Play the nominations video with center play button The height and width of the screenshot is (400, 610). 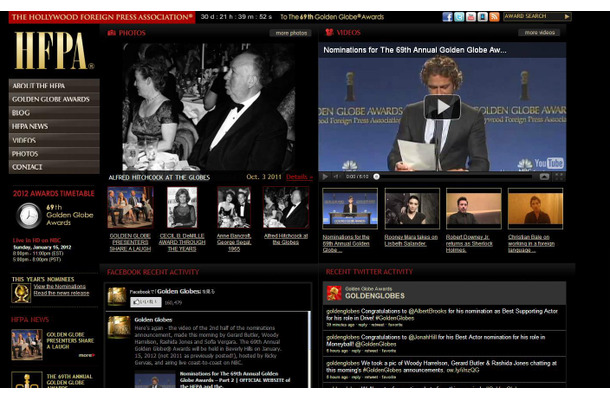442,107
